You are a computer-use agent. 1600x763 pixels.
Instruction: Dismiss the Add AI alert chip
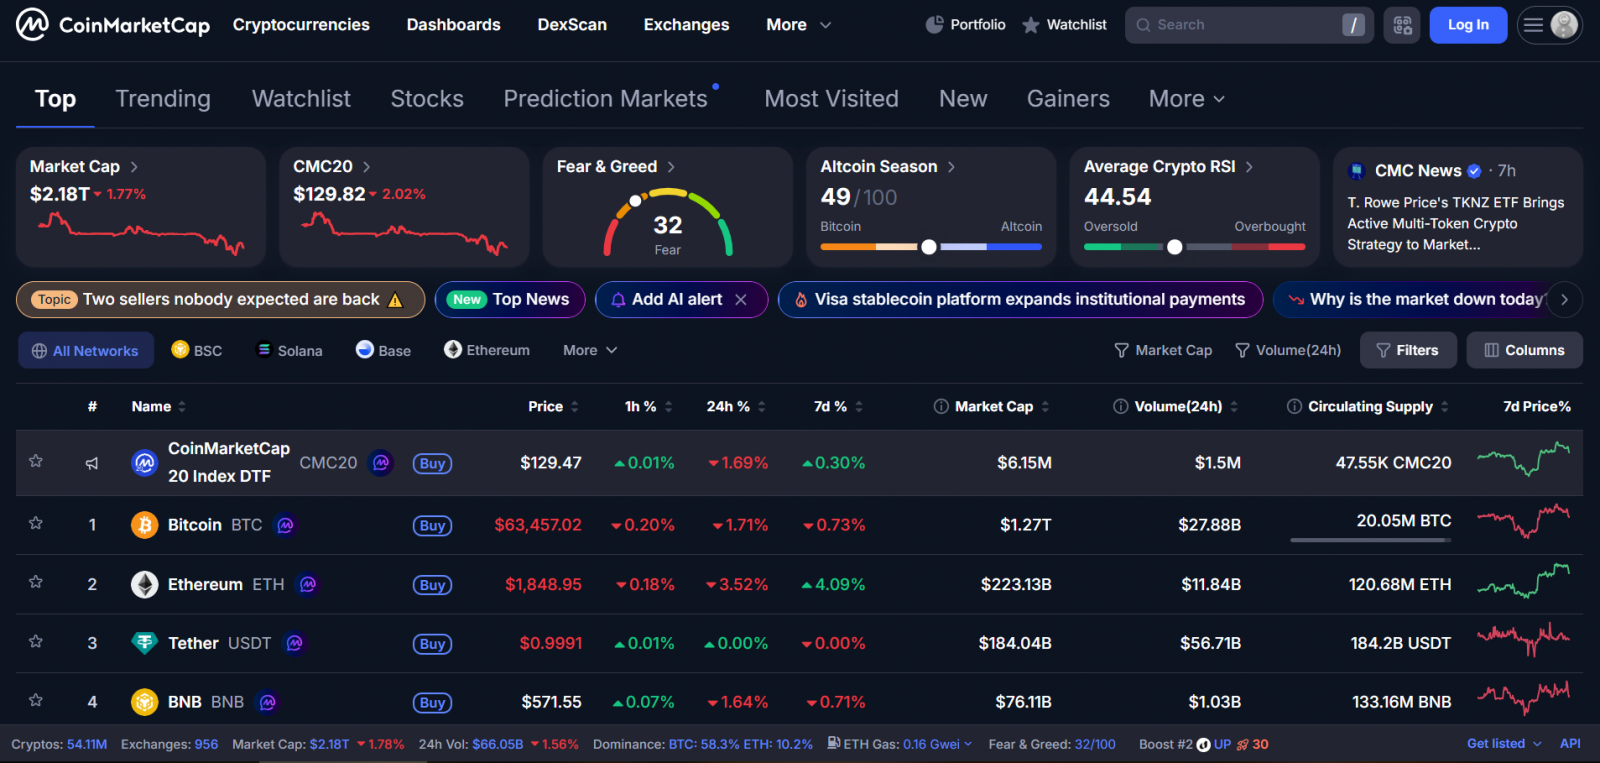tap(741, 299)
